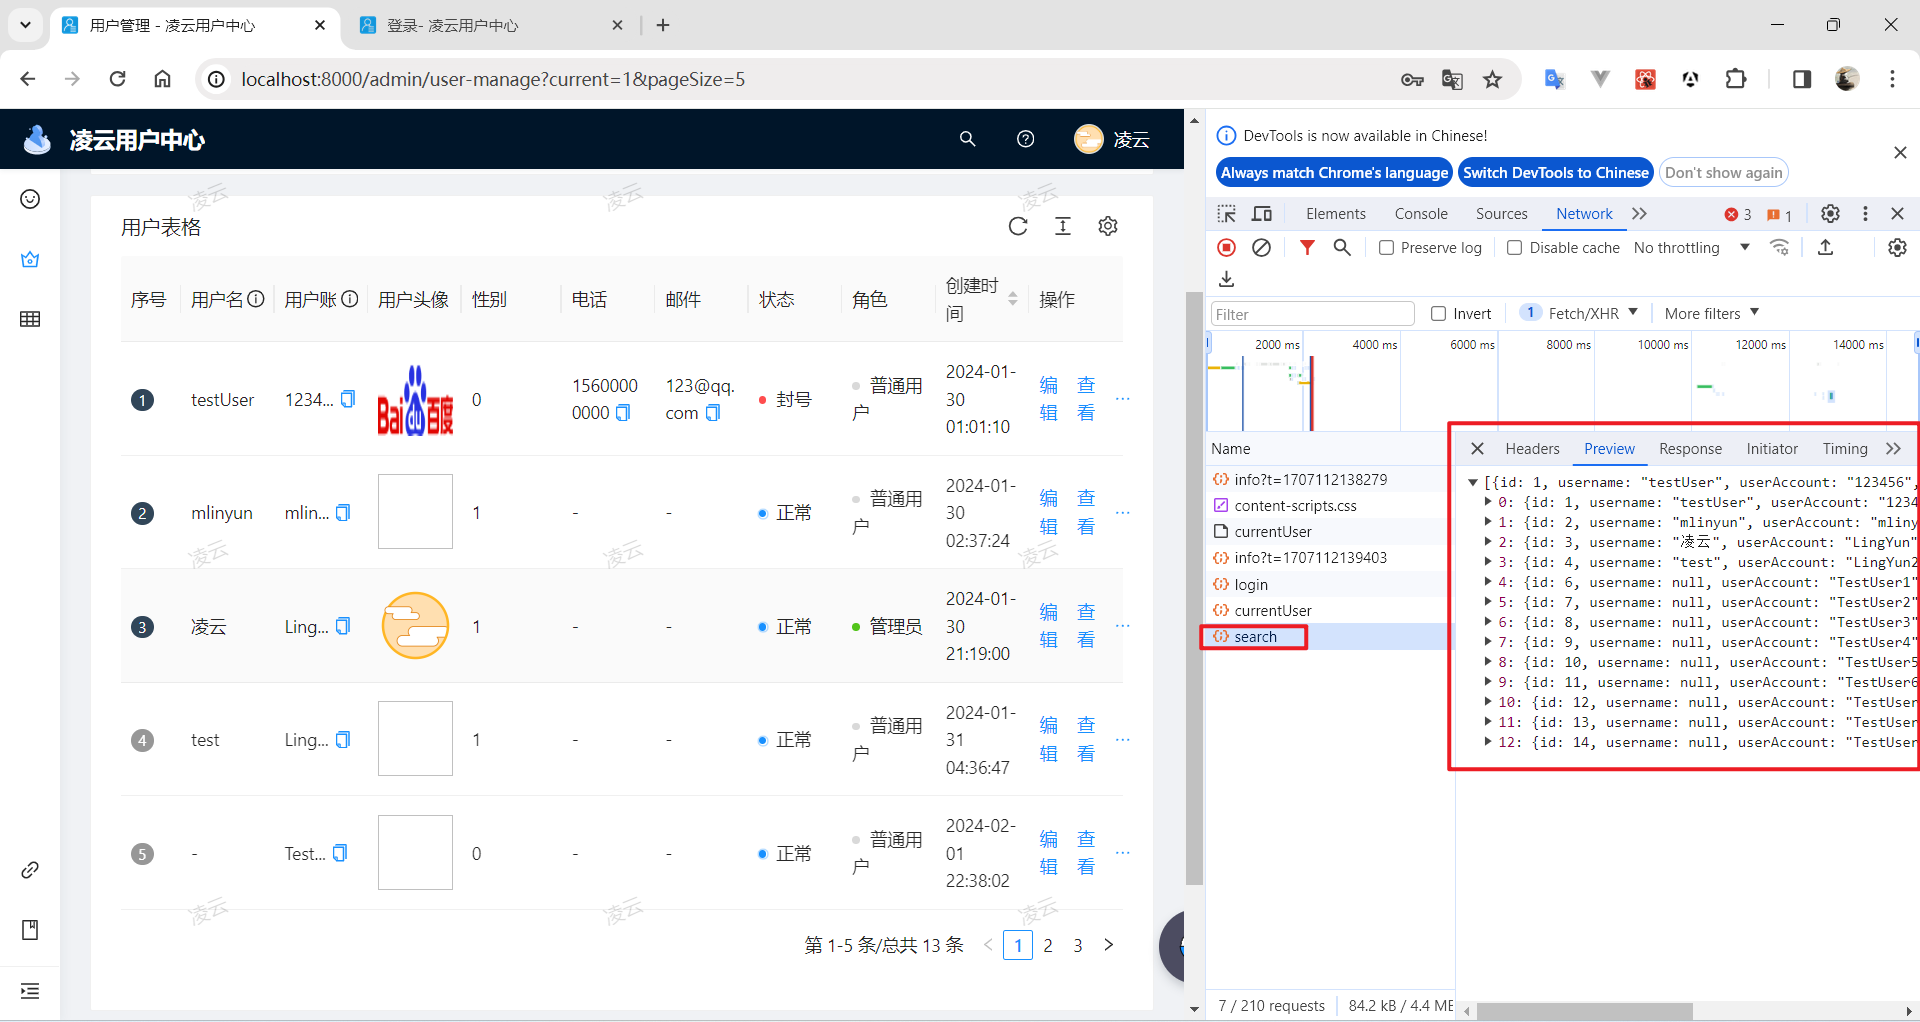The image size is (1920, 1022).
Task: Enable the Preserve log checkbox
Action: [x=1387, y=248]
